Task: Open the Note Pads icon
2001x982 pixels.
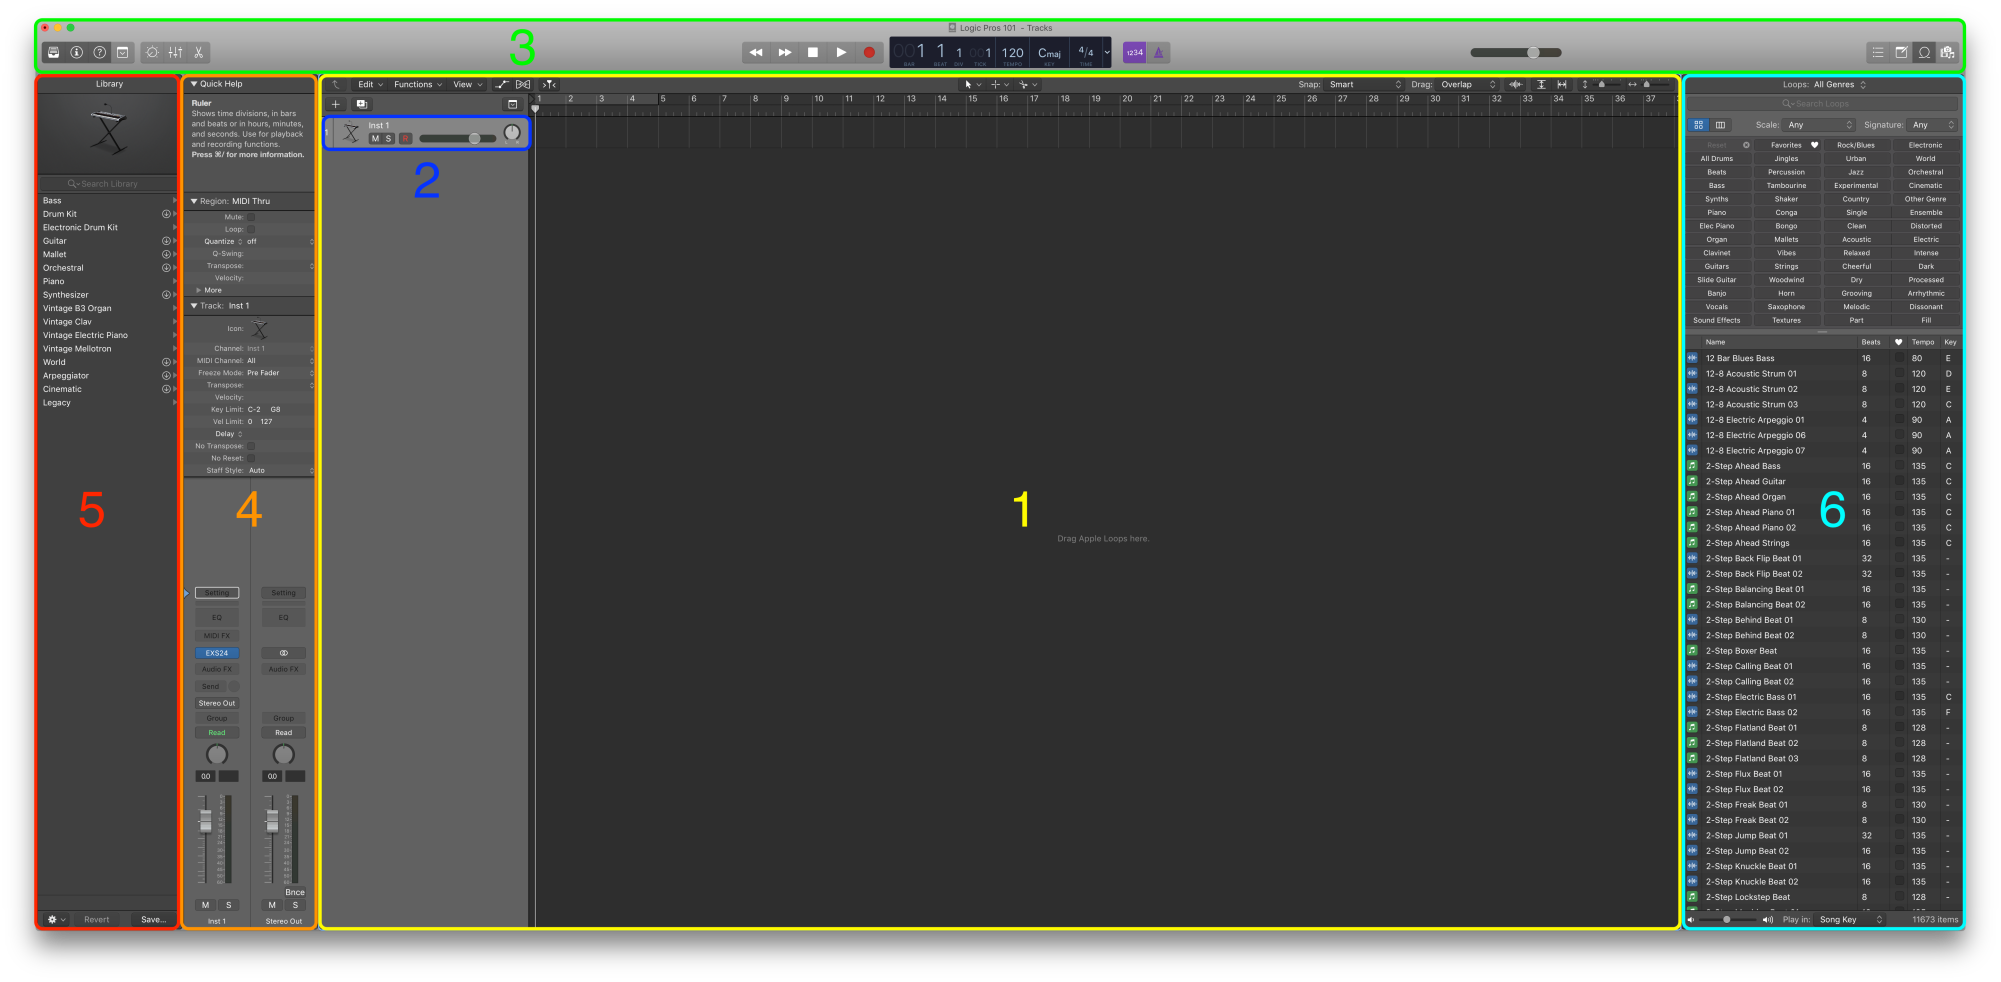Action: 1901,52
